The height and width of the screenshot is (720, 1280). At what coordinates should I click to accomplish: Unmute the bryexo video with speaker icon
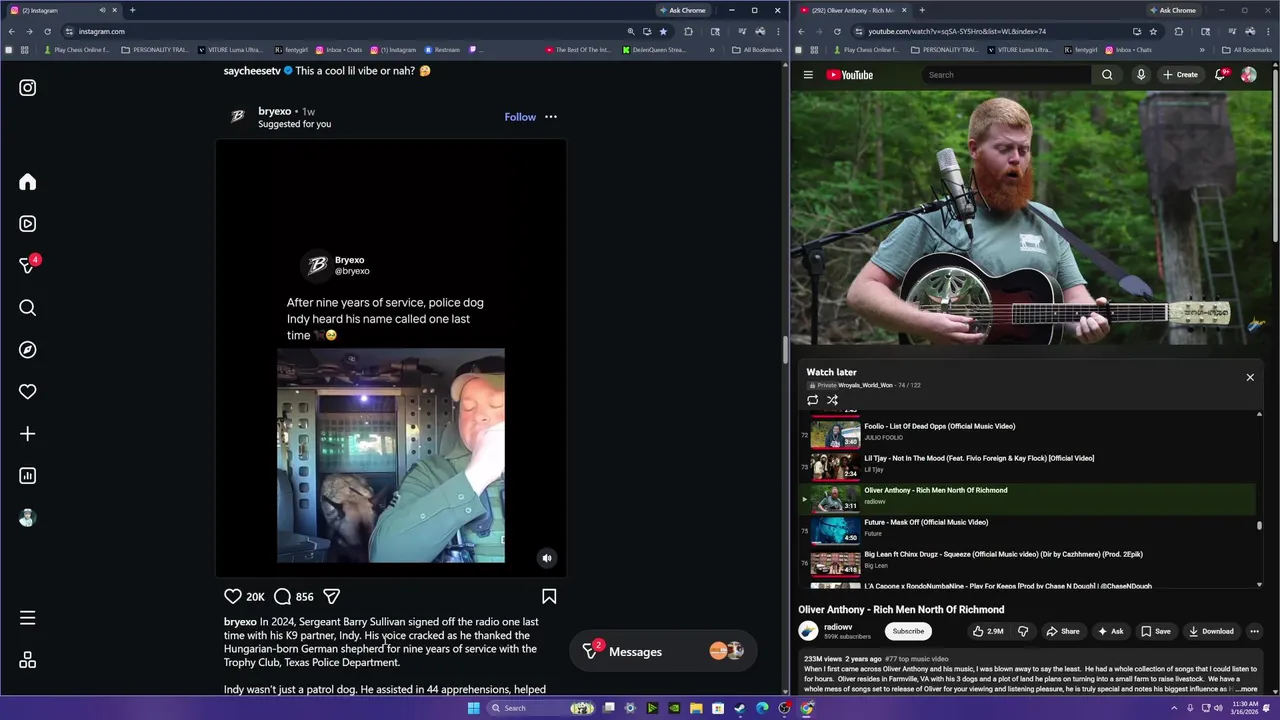tap(546, 558)
